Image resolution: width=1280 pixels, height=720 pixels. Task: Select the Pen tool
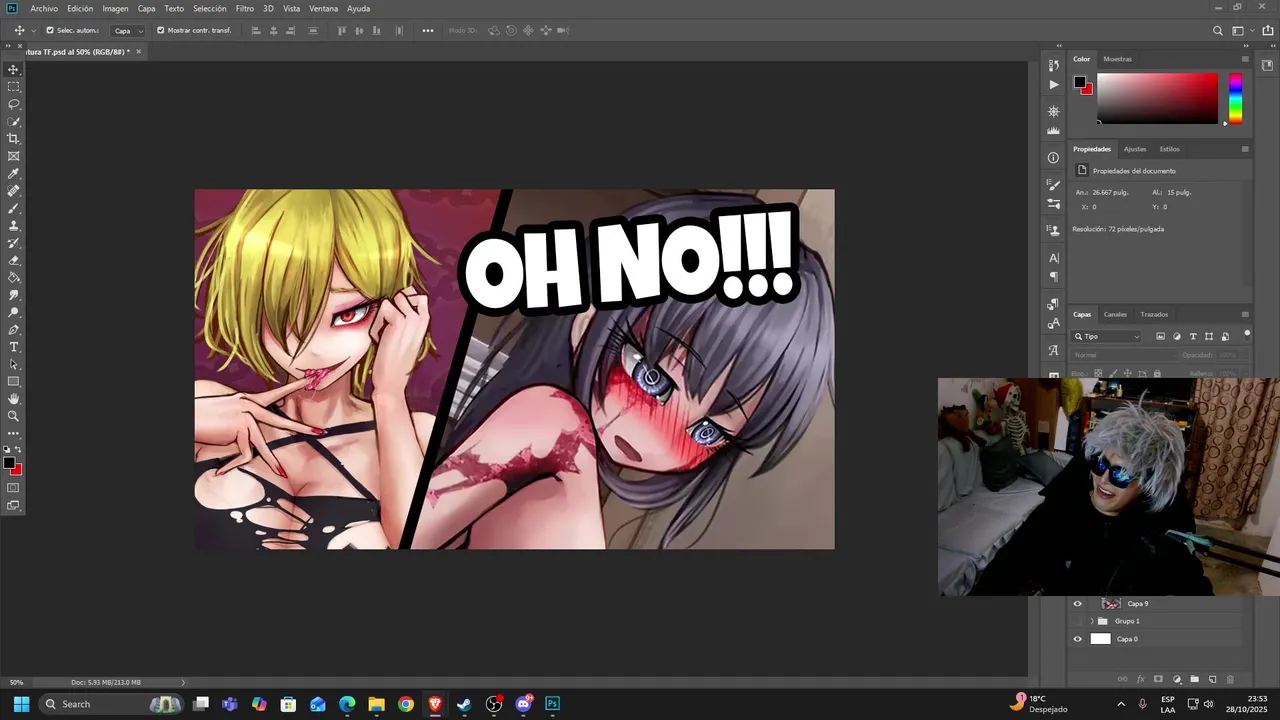click(x=14, y=330)
